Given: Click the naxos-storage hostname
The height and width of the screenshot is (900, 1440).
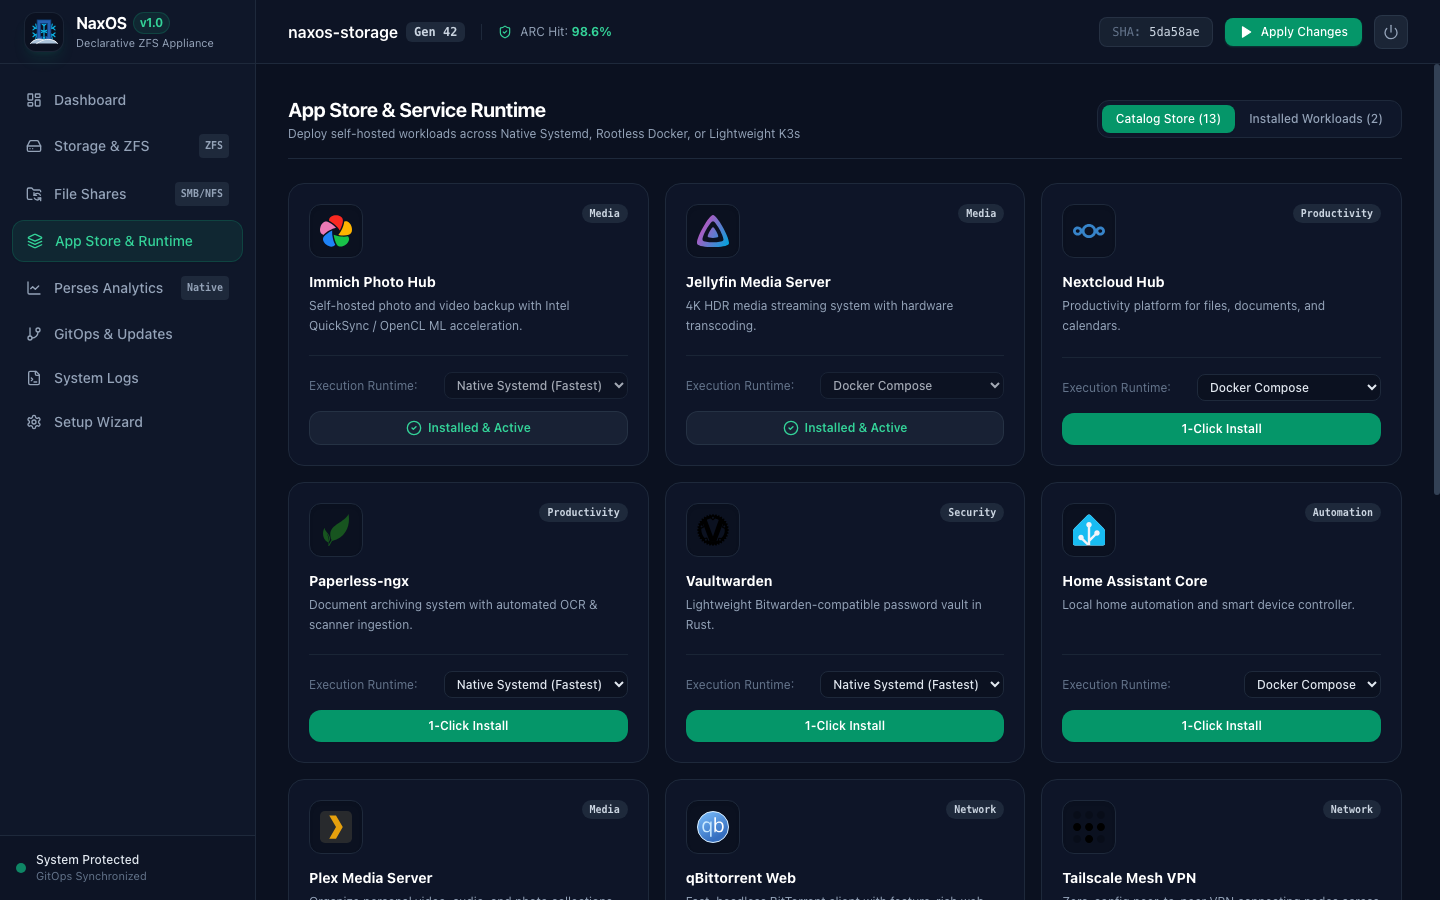Looking at the screenshot, I should [x=343, y=32].
